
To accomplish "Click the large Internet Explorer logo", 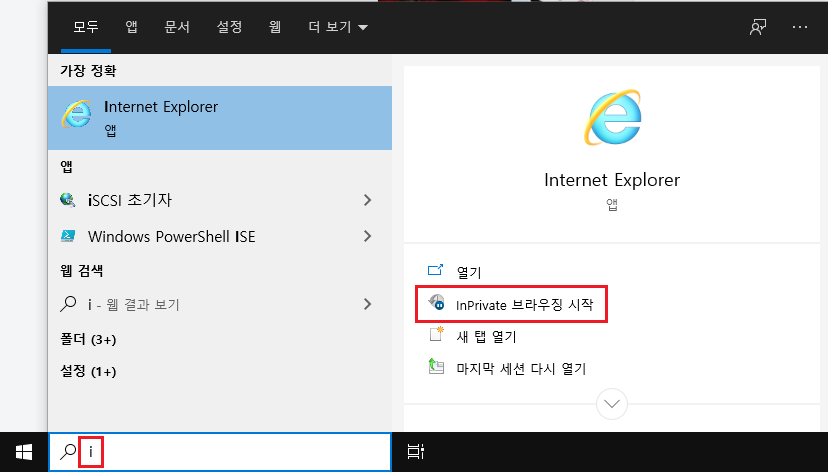I will pos(612,117).
